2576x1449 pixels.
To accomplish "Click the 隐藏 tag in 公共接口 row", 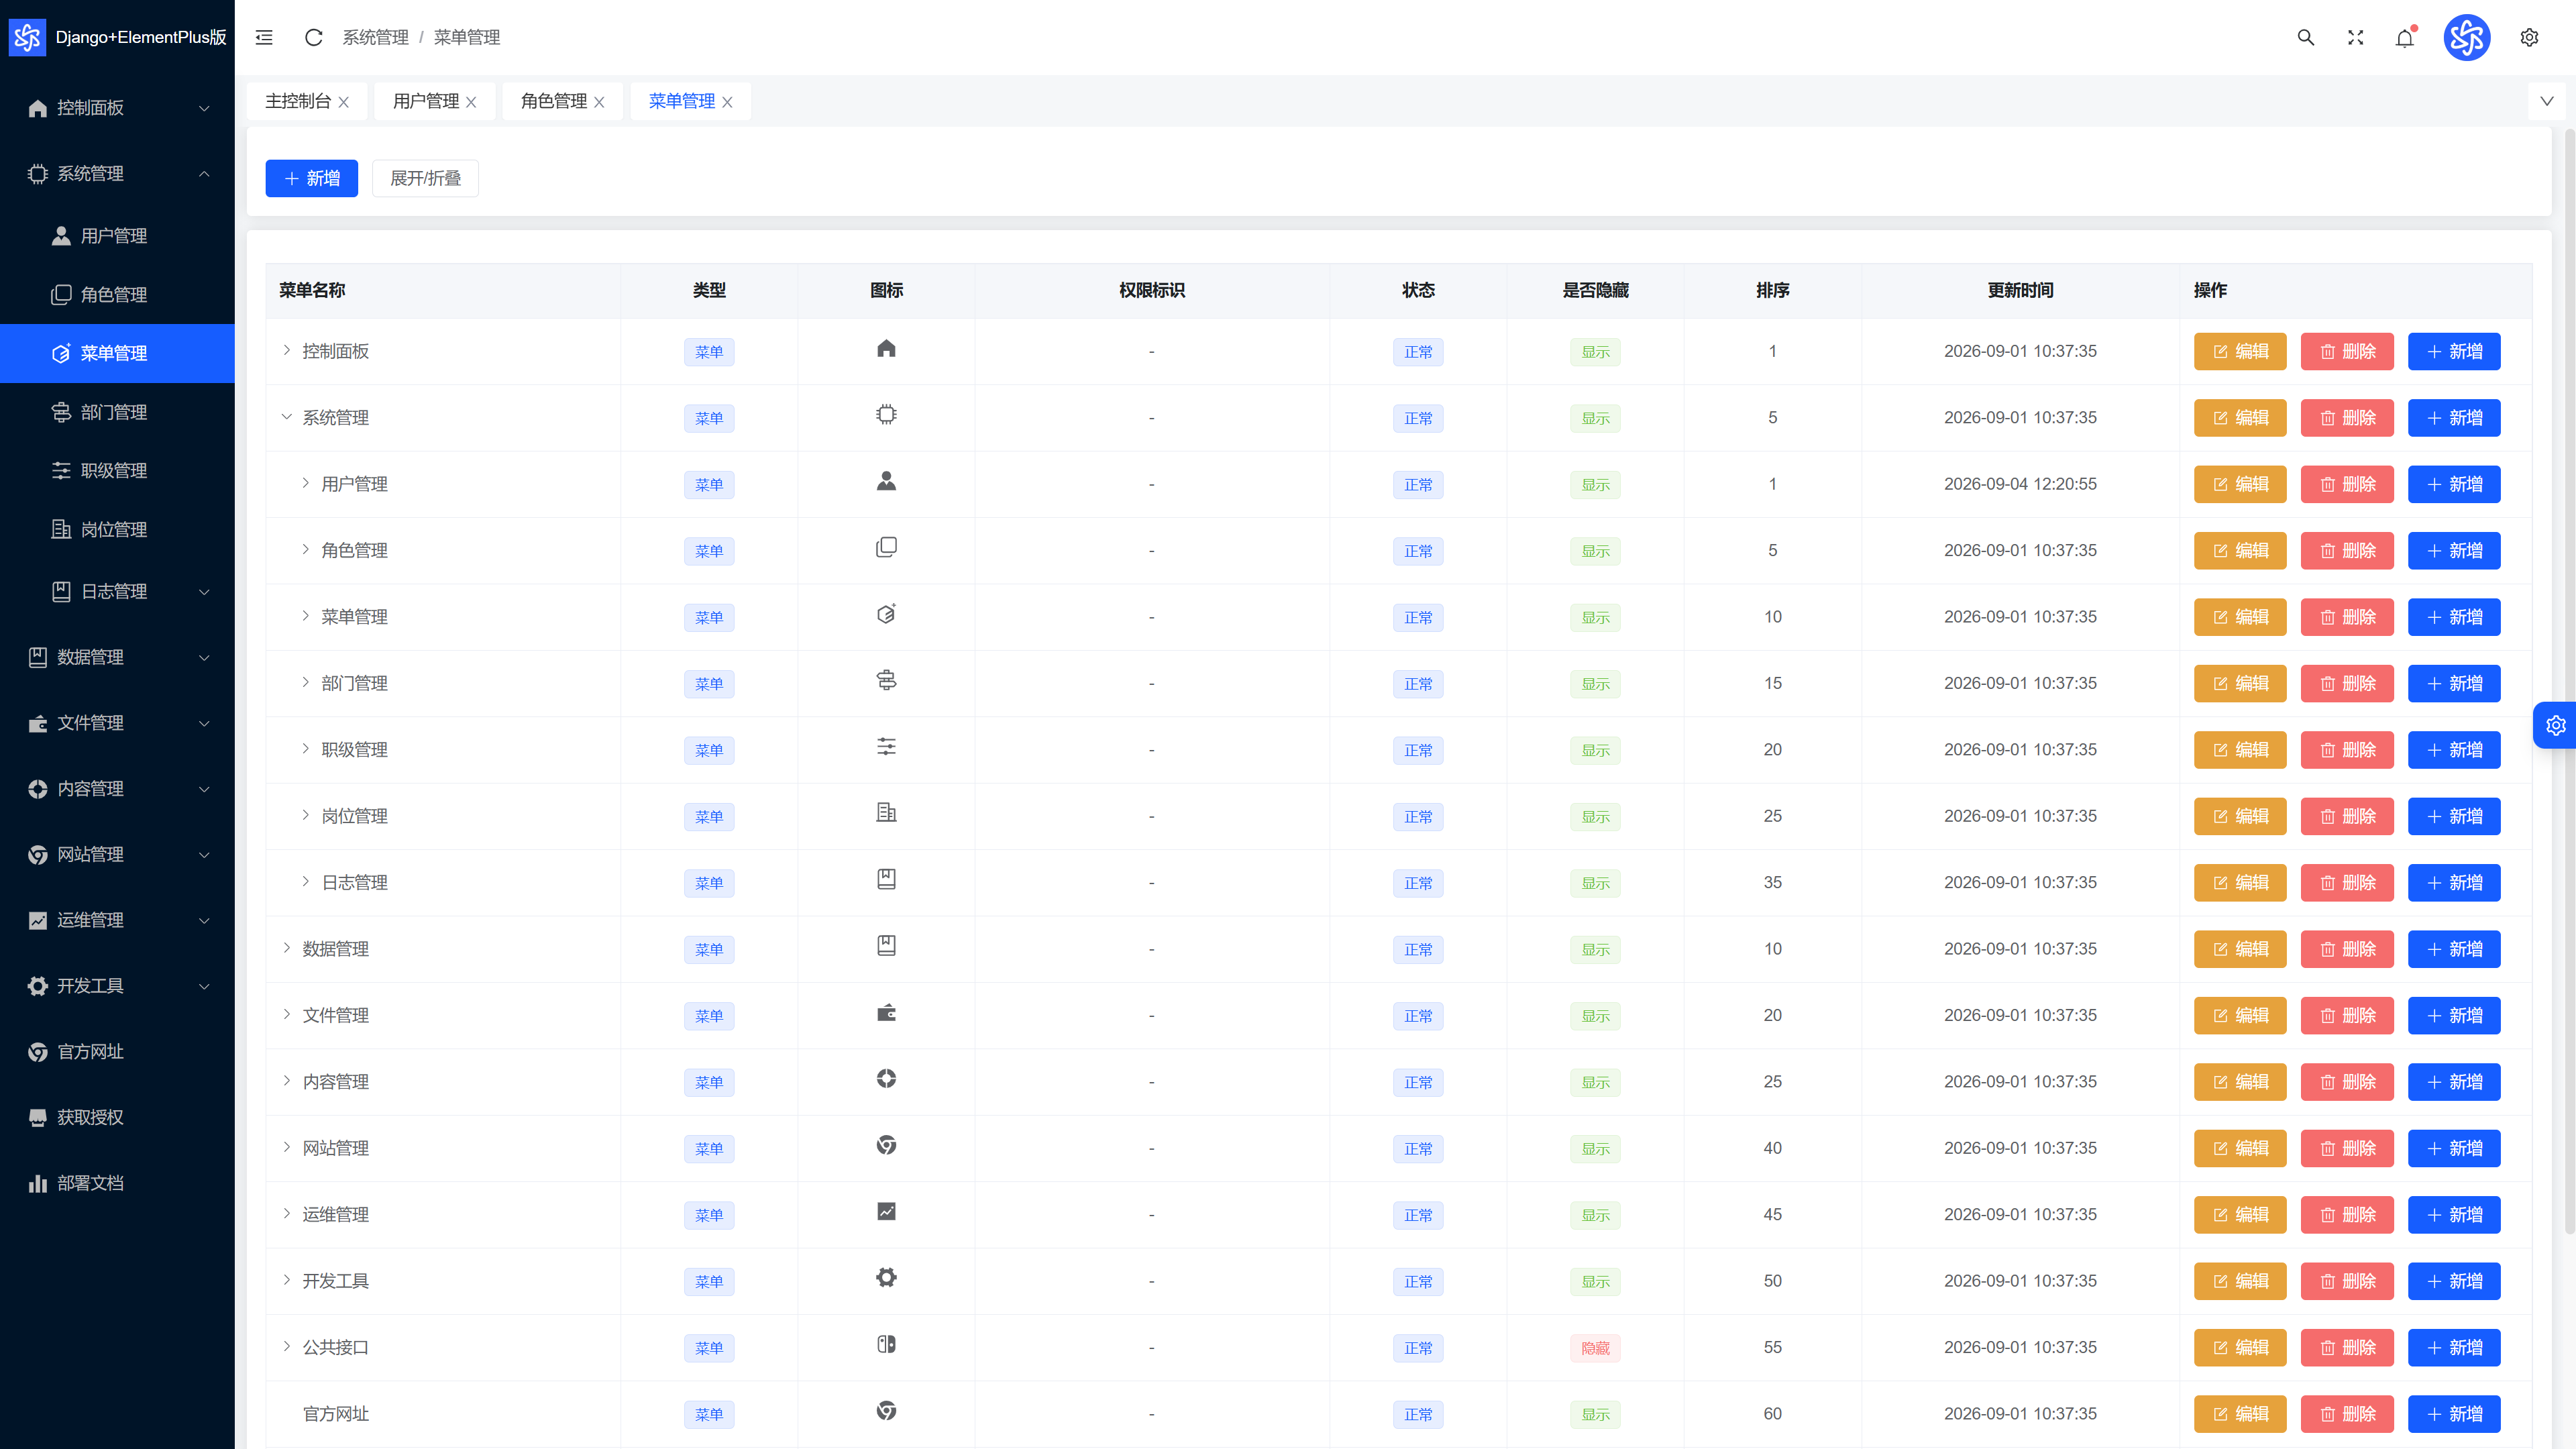I will coord(1596,1348).
